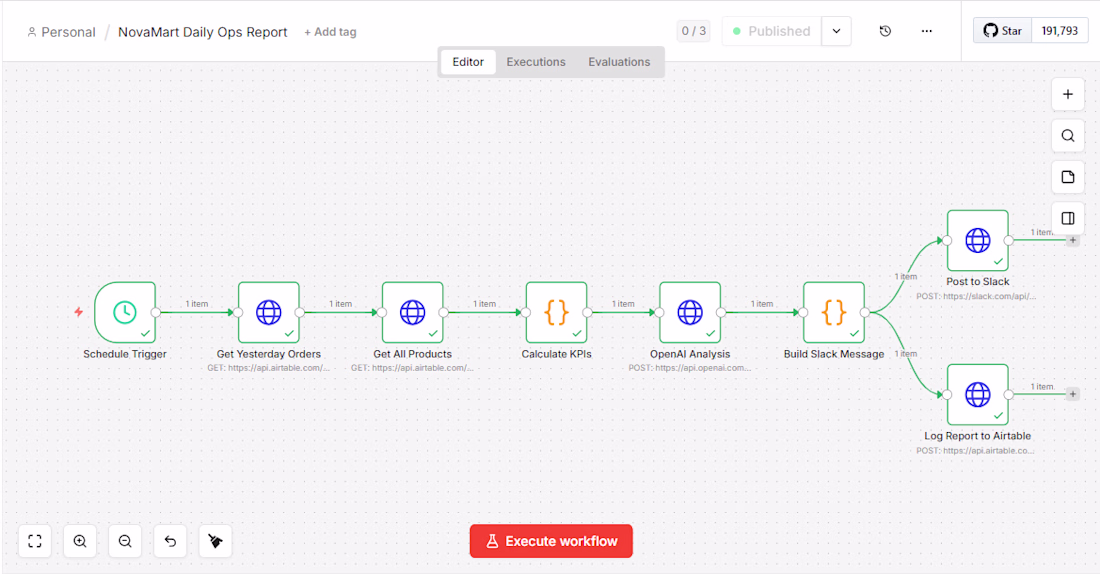Switch to the Editor tab

[468, 62]
